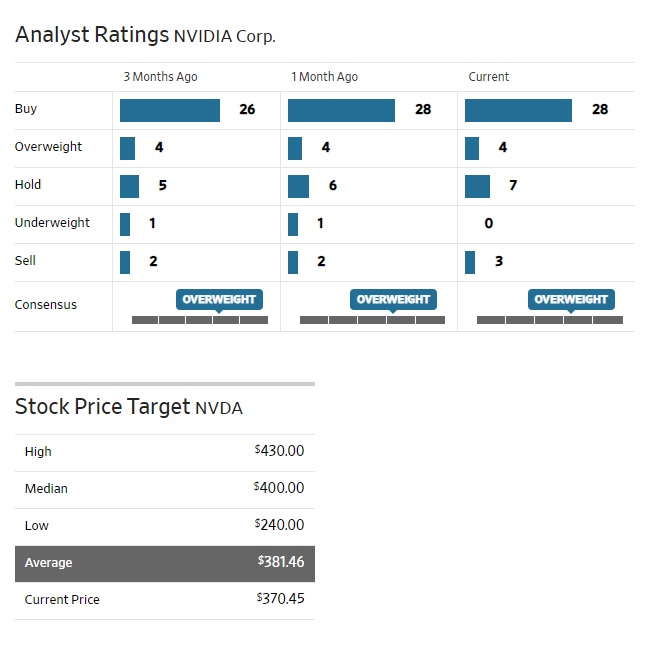Image resolution: width=656 pixels, height=666 pixels.
Task: Click the Buy bar under 3 Months Ago
Action: tap(170, 110)
